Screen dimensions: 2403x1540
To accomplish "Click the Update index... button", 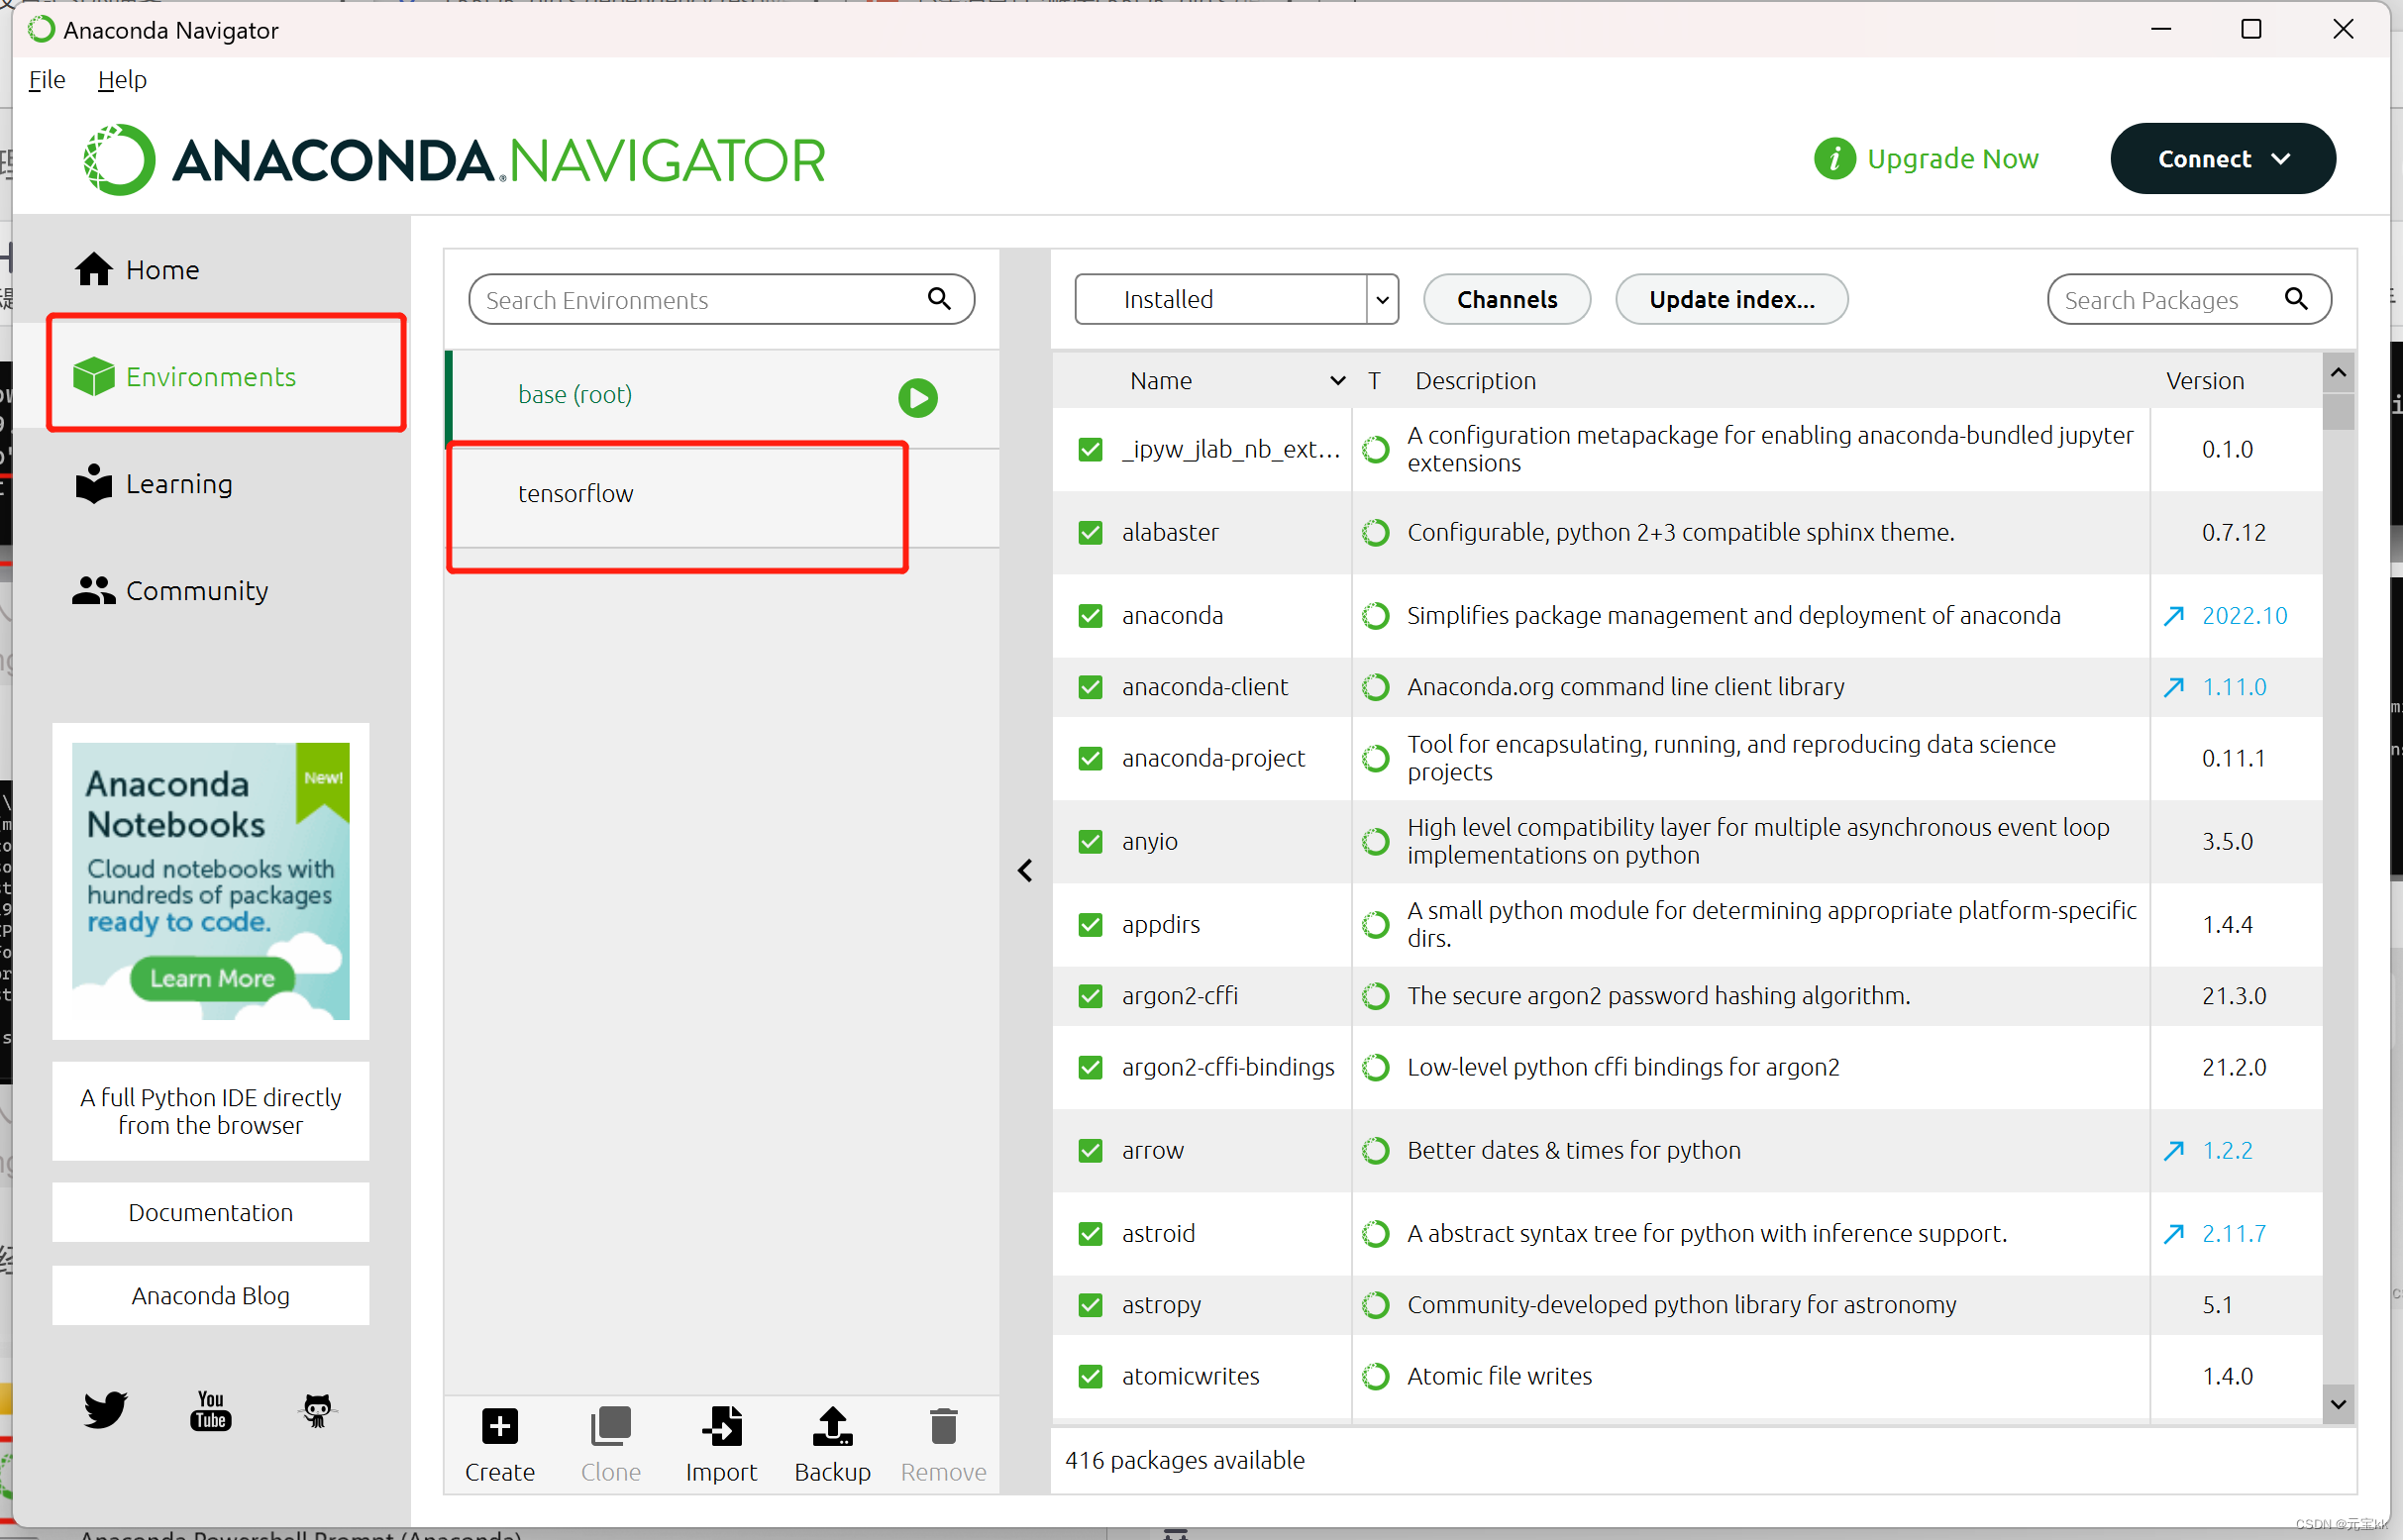I will 1731,299.
